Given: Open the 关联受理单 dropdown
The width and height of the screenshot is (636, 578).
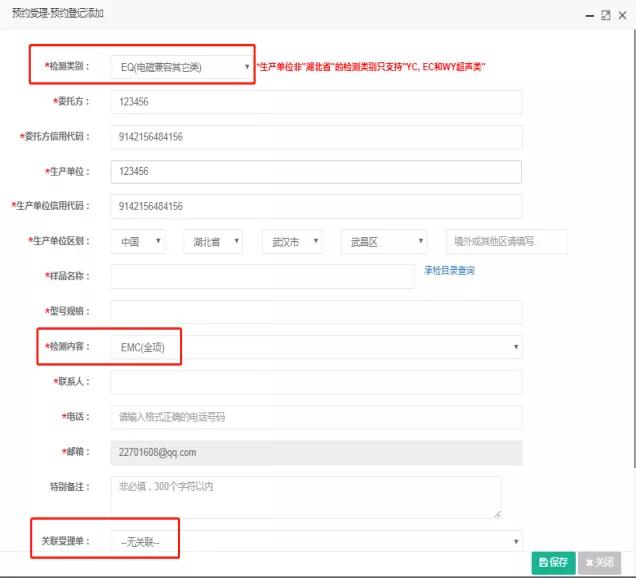Looking at the screenshot, I should point(316,541).
